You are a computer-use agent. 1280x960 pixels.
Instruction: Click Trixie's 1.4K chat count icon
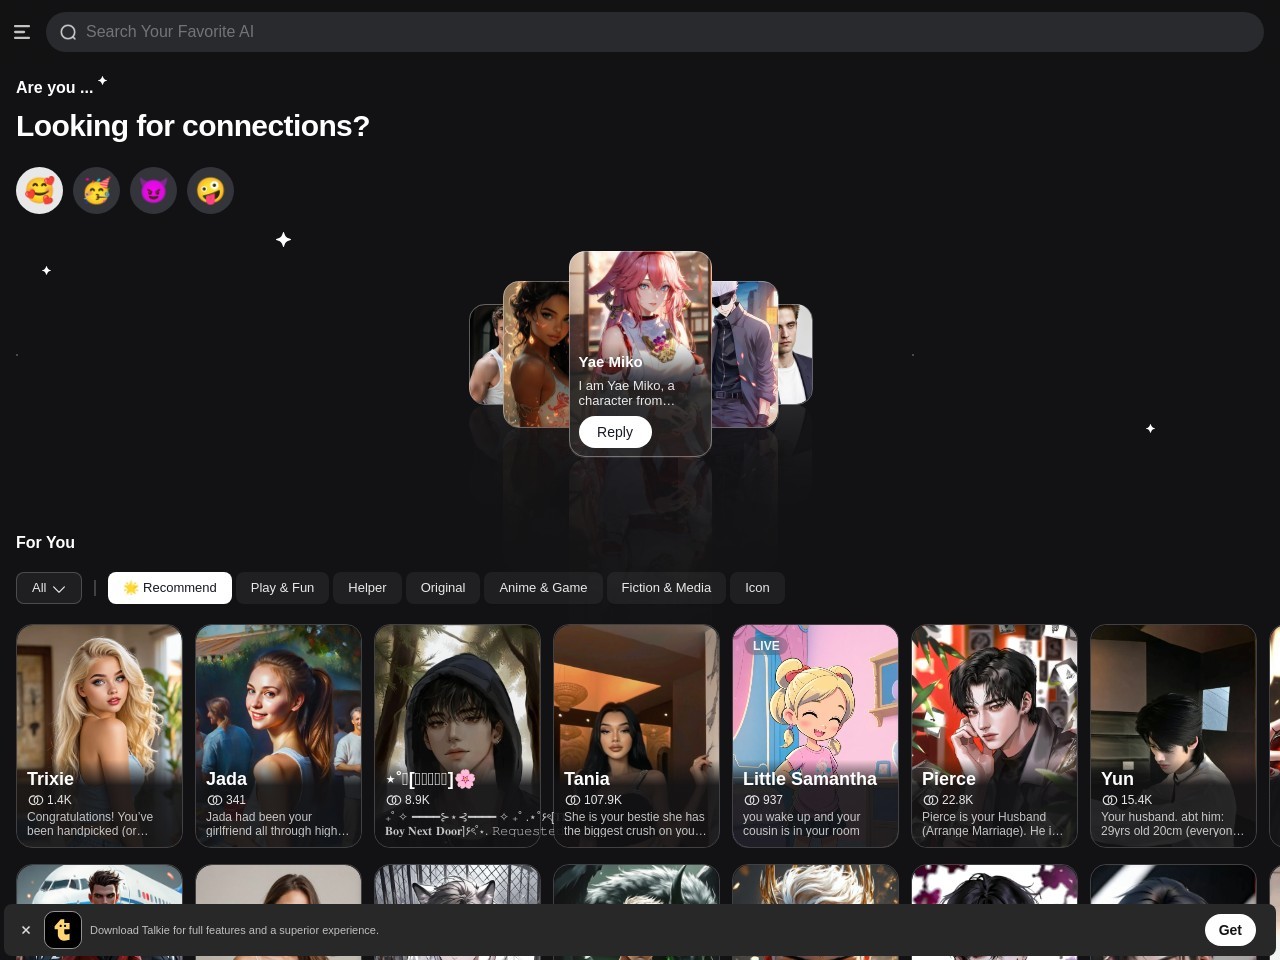pos(36,800)
